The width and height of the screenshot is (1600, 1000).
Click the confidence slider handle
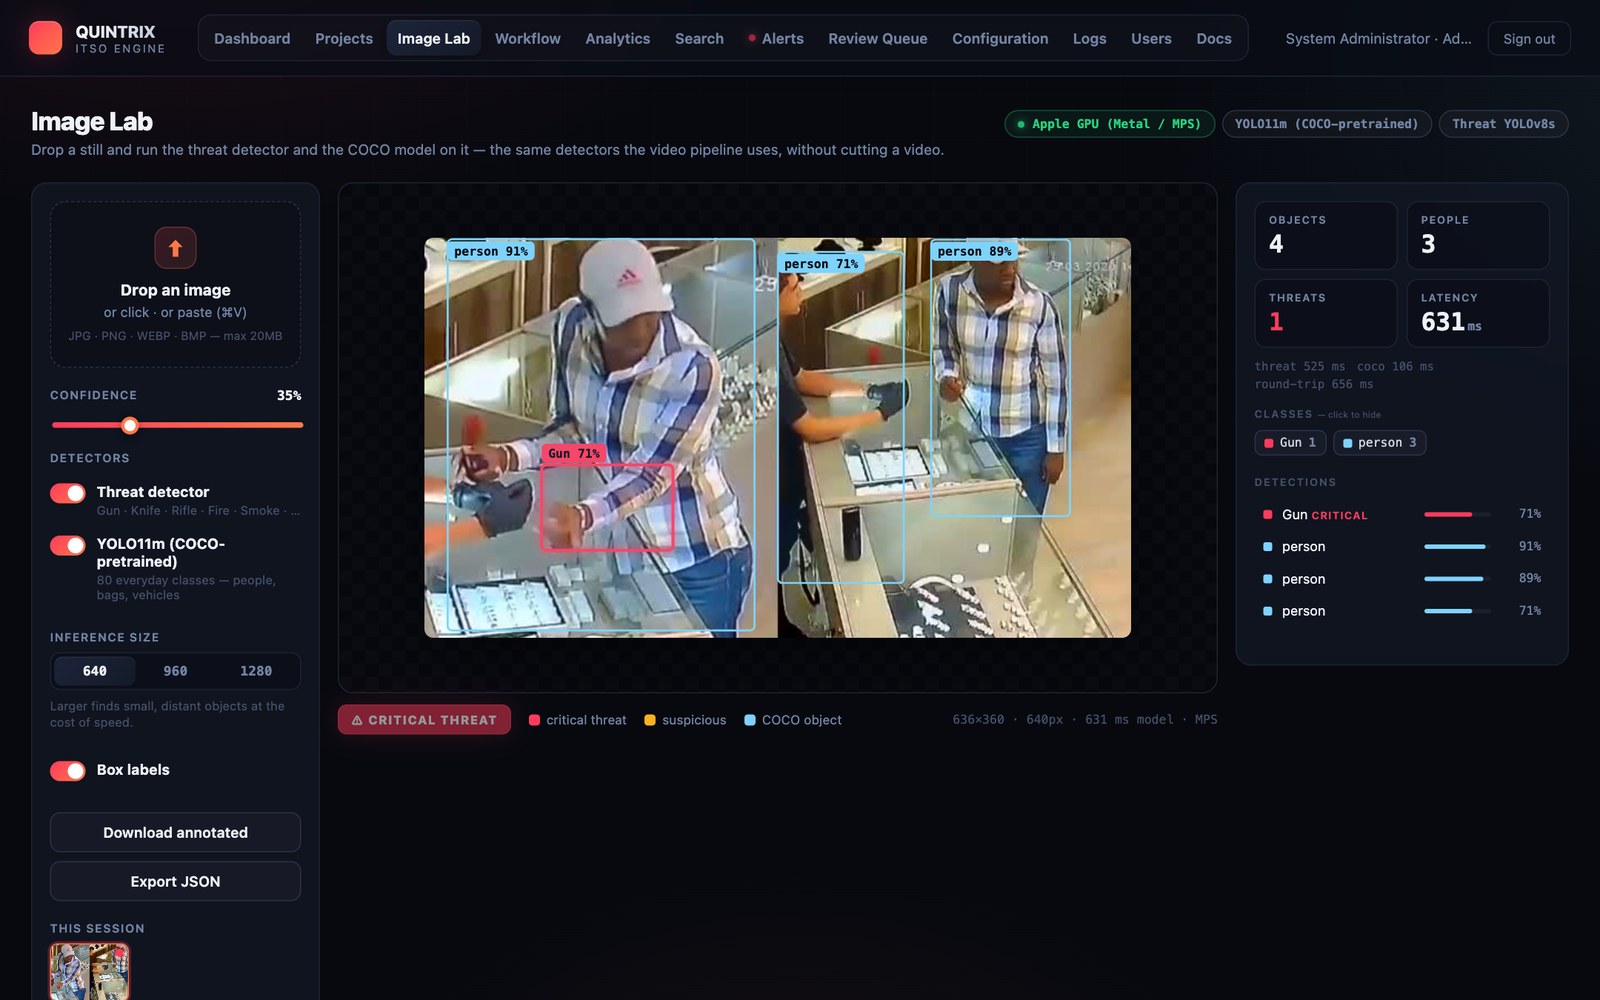130,425
